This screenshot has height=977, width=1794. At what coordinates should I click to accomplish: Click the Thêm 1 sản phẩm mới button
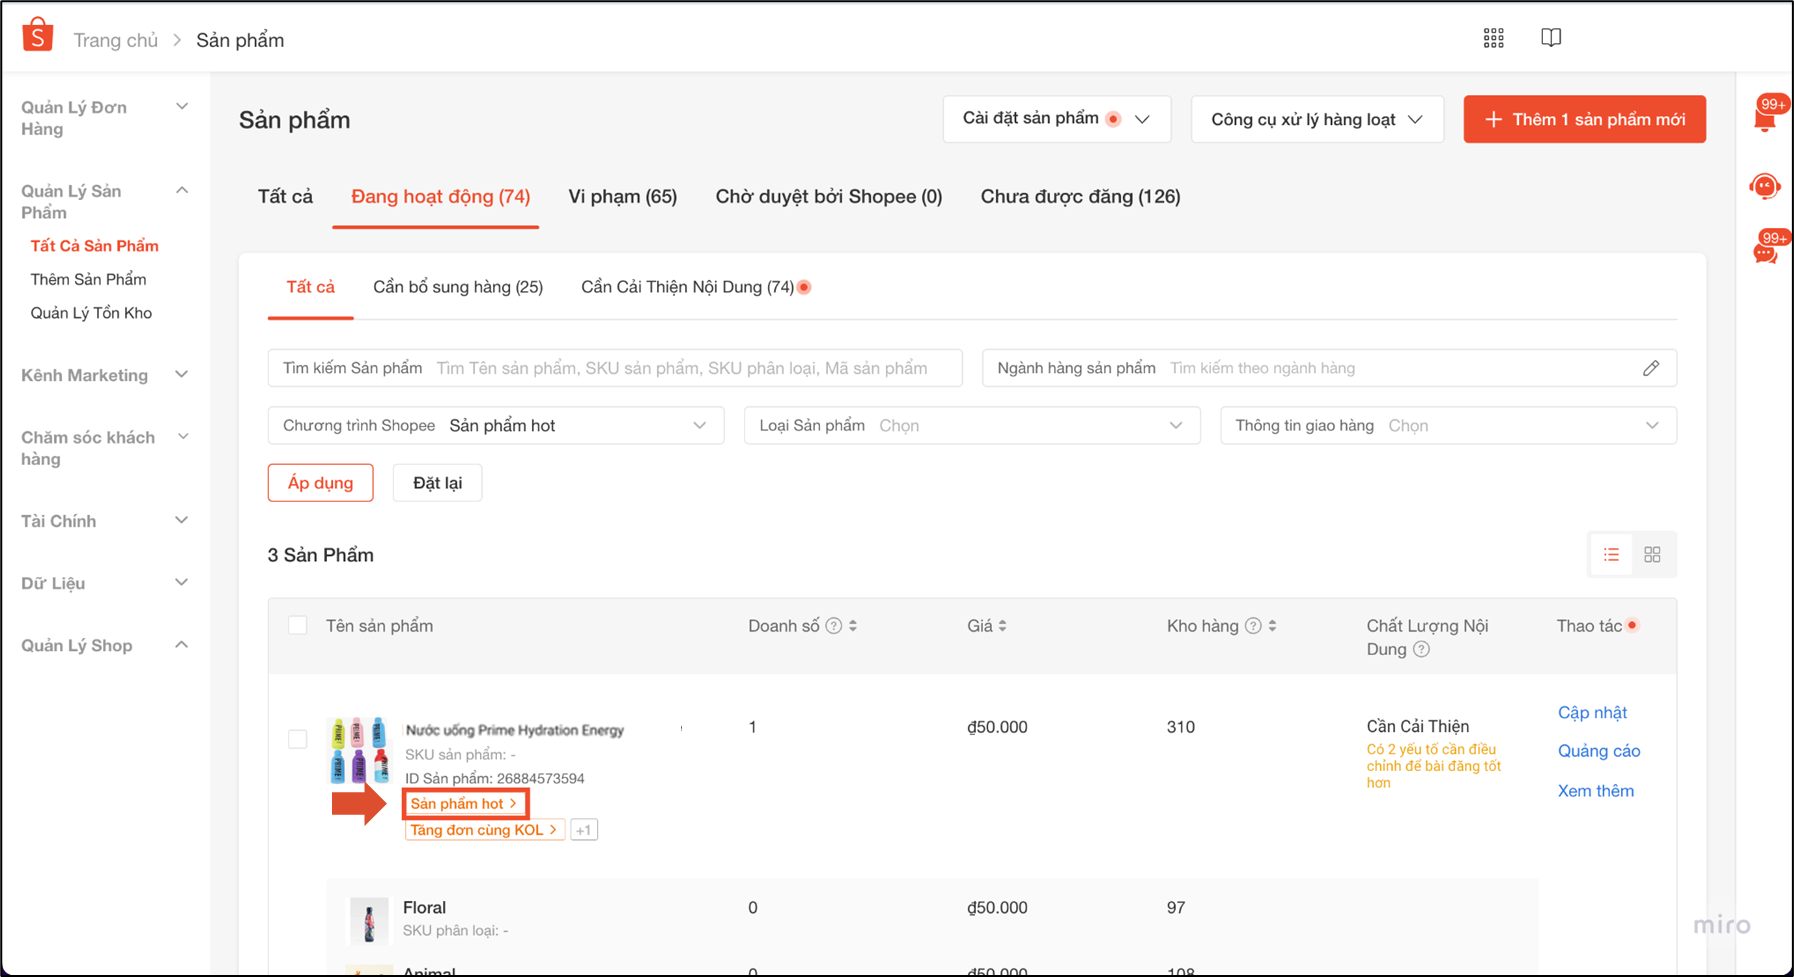[1584, 120]
